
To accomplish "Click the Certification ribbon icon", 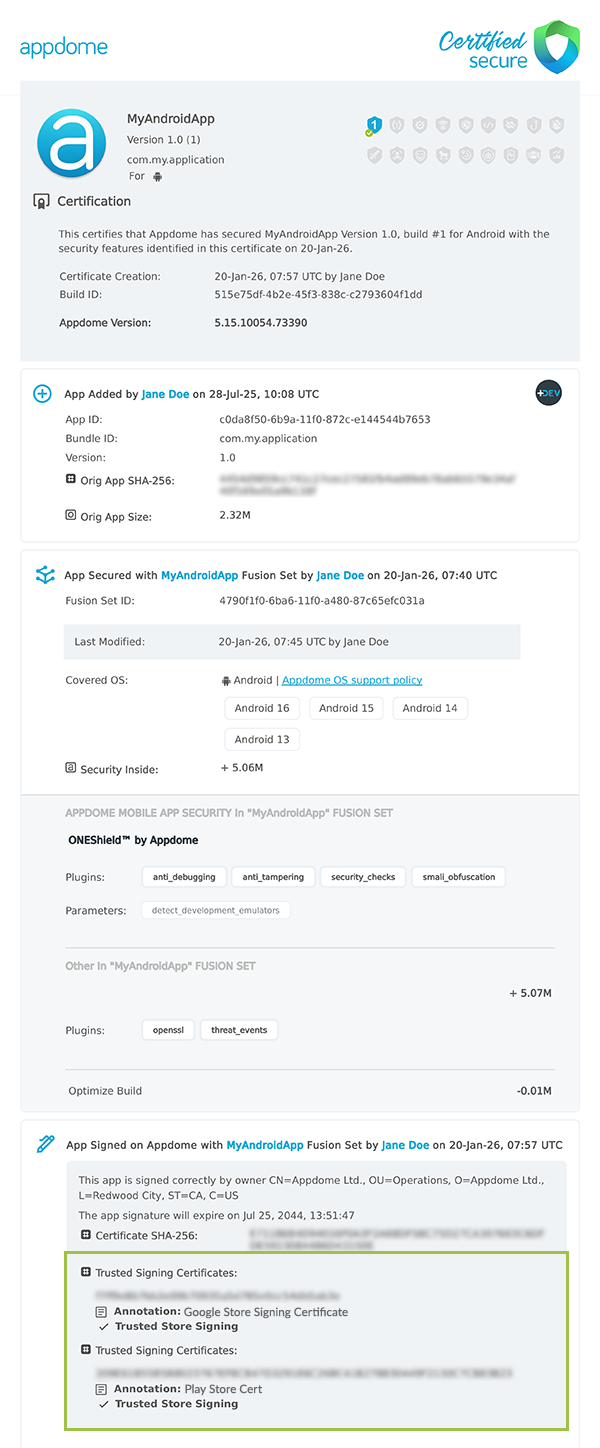I will click(41, 202).
